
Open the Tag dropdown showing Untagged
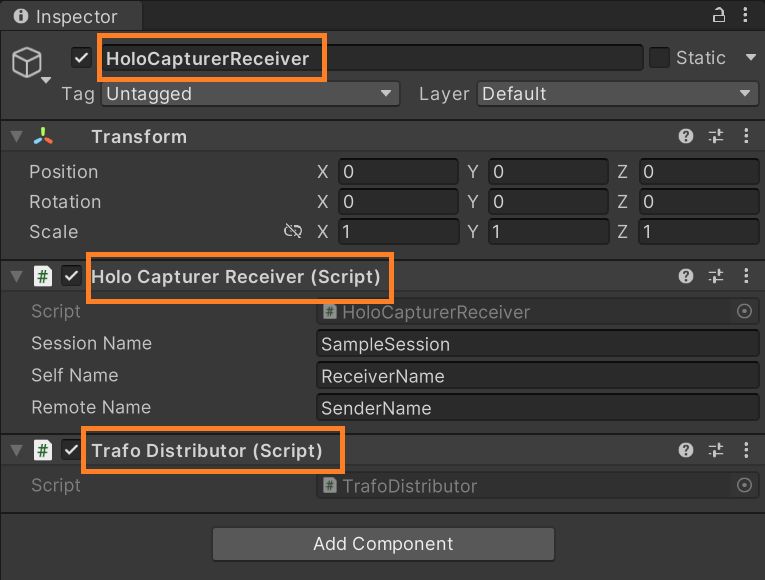250,94
